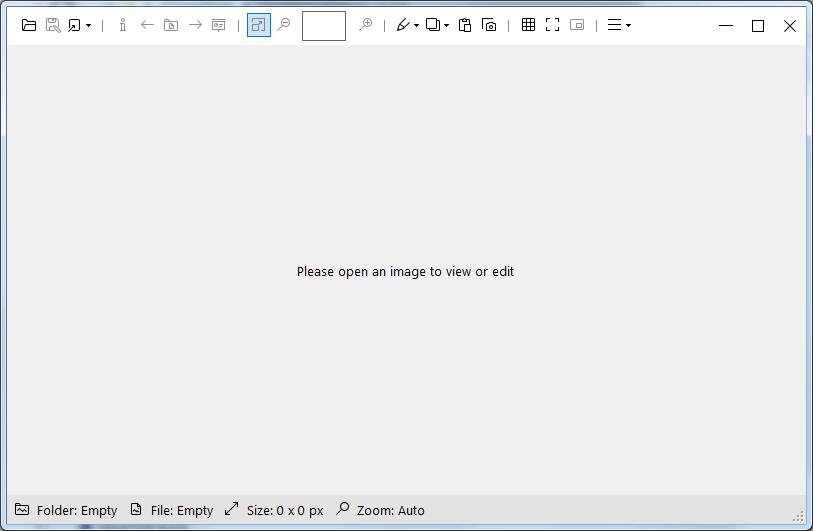Click the File: Empty status item
Screen dimensions: 813x531
tap(171, 510)
